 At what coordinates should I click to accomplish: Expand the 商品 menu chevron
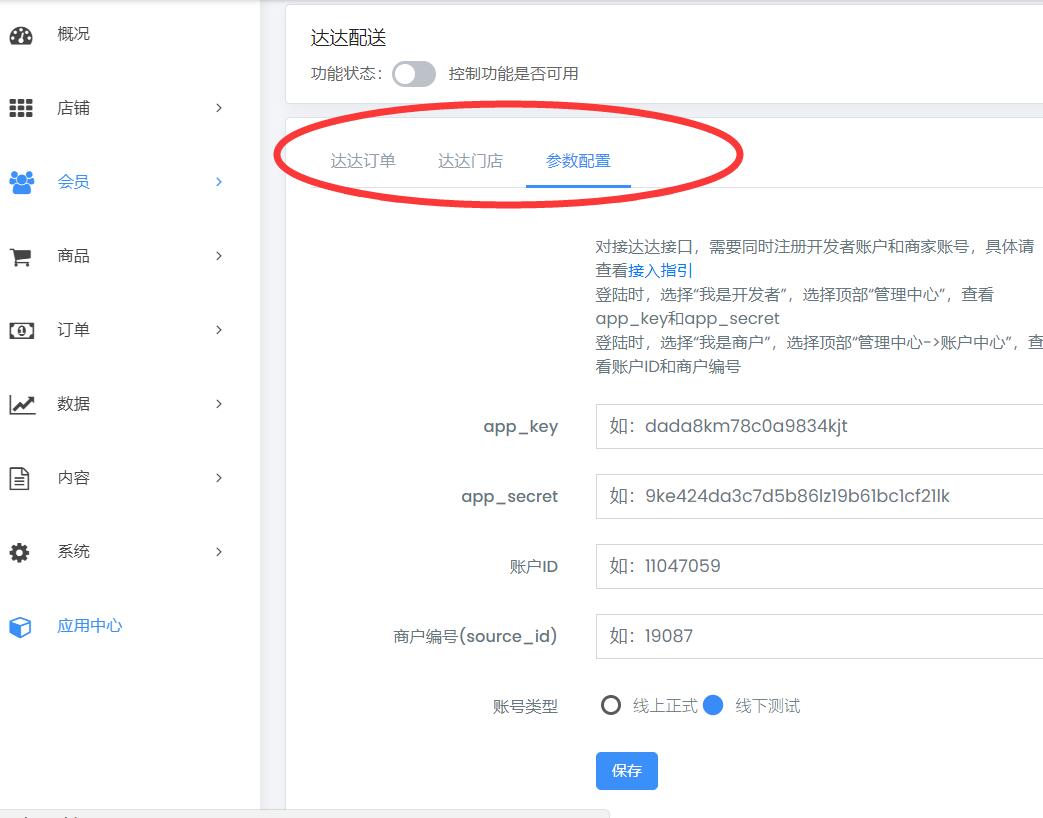[x=219, y=256]
